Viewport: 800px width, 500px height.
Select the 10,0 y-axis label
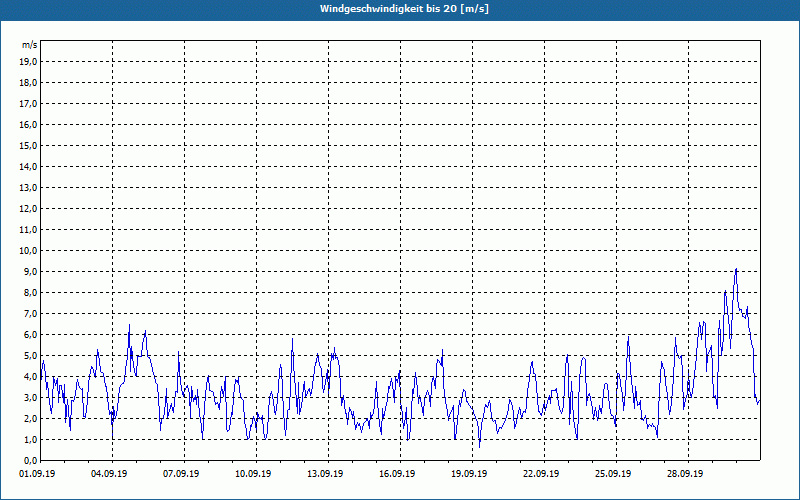point(29,251)
